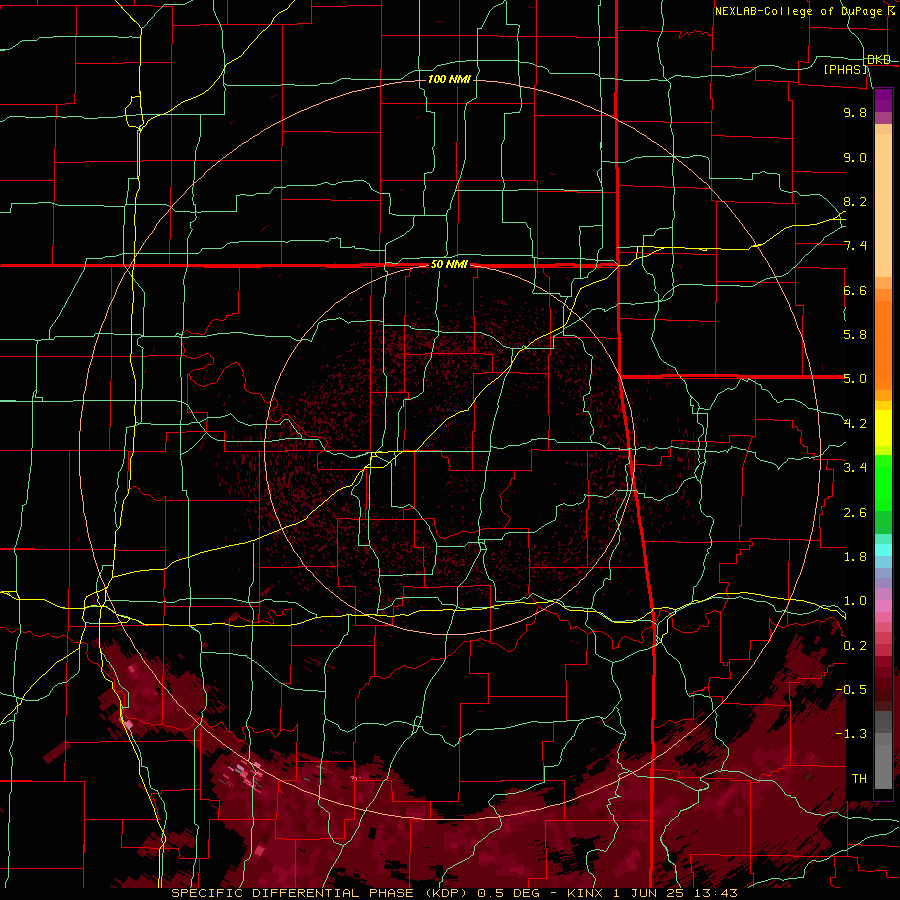
Task: Pick the cyan band of color bar
Action: pos(883,550)
